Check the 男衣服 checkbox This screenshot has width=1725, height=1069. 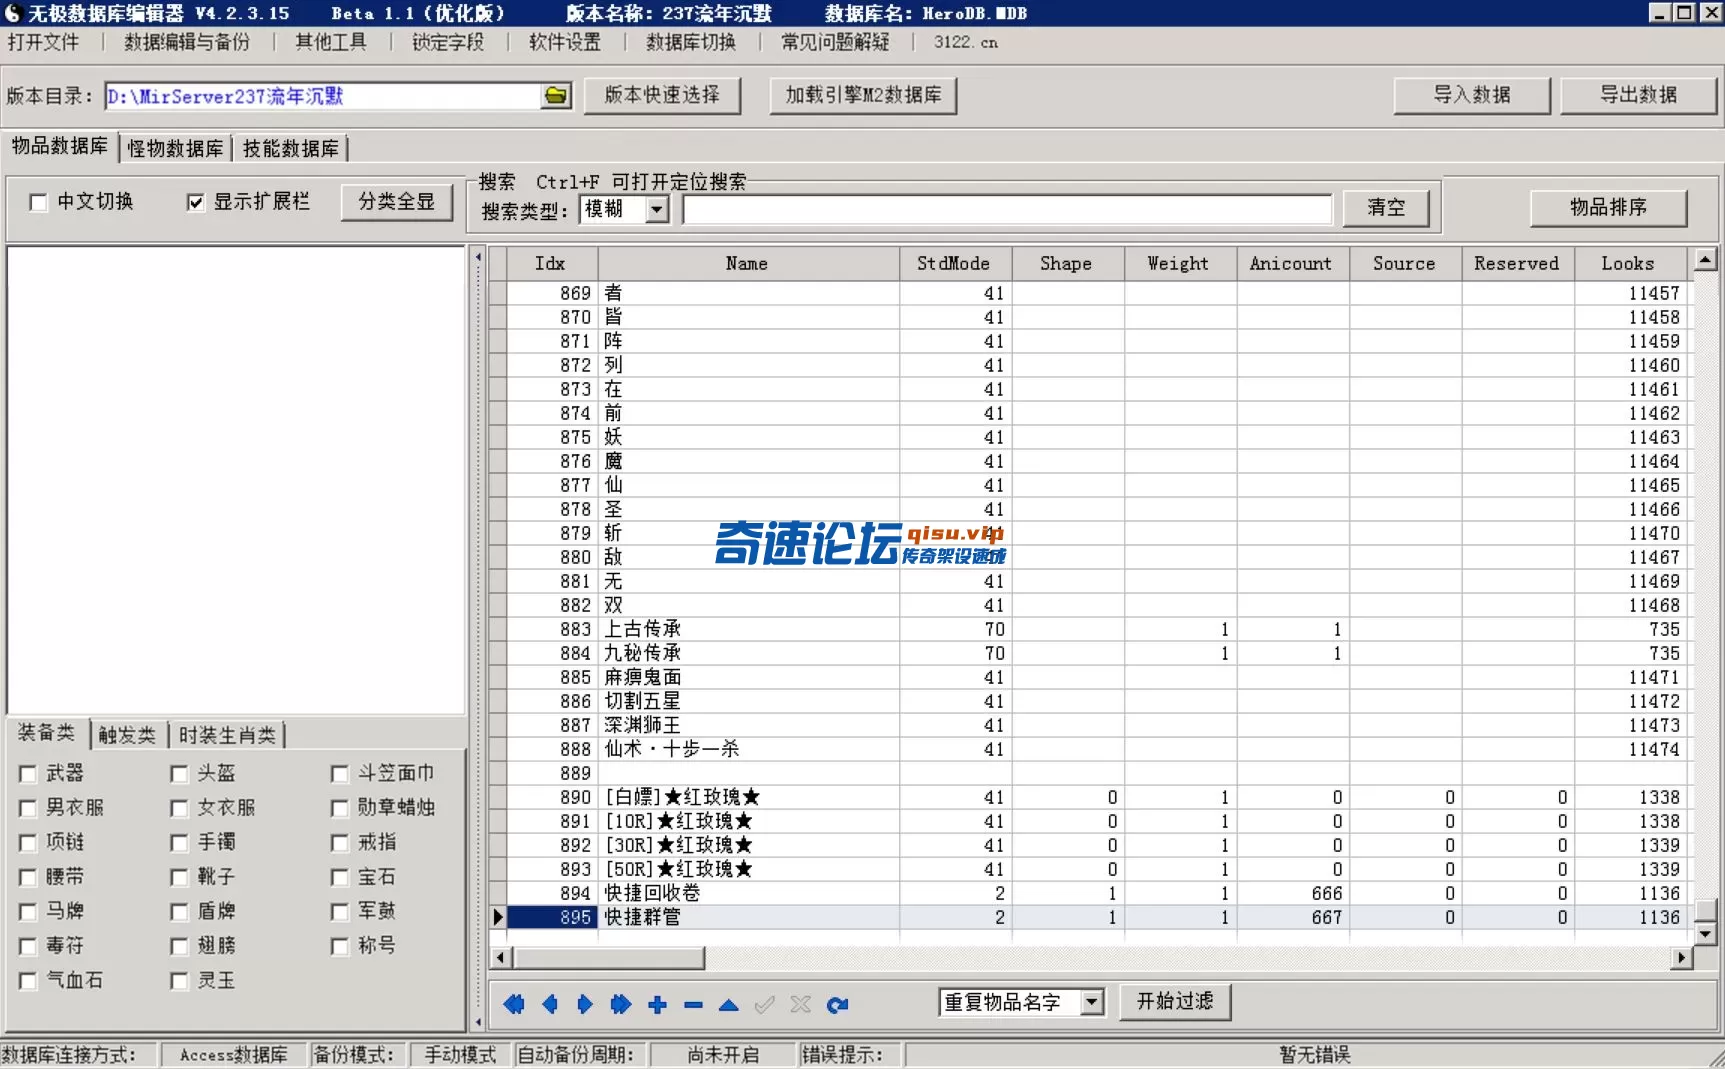pyautogui.click(x=28, y=808)
